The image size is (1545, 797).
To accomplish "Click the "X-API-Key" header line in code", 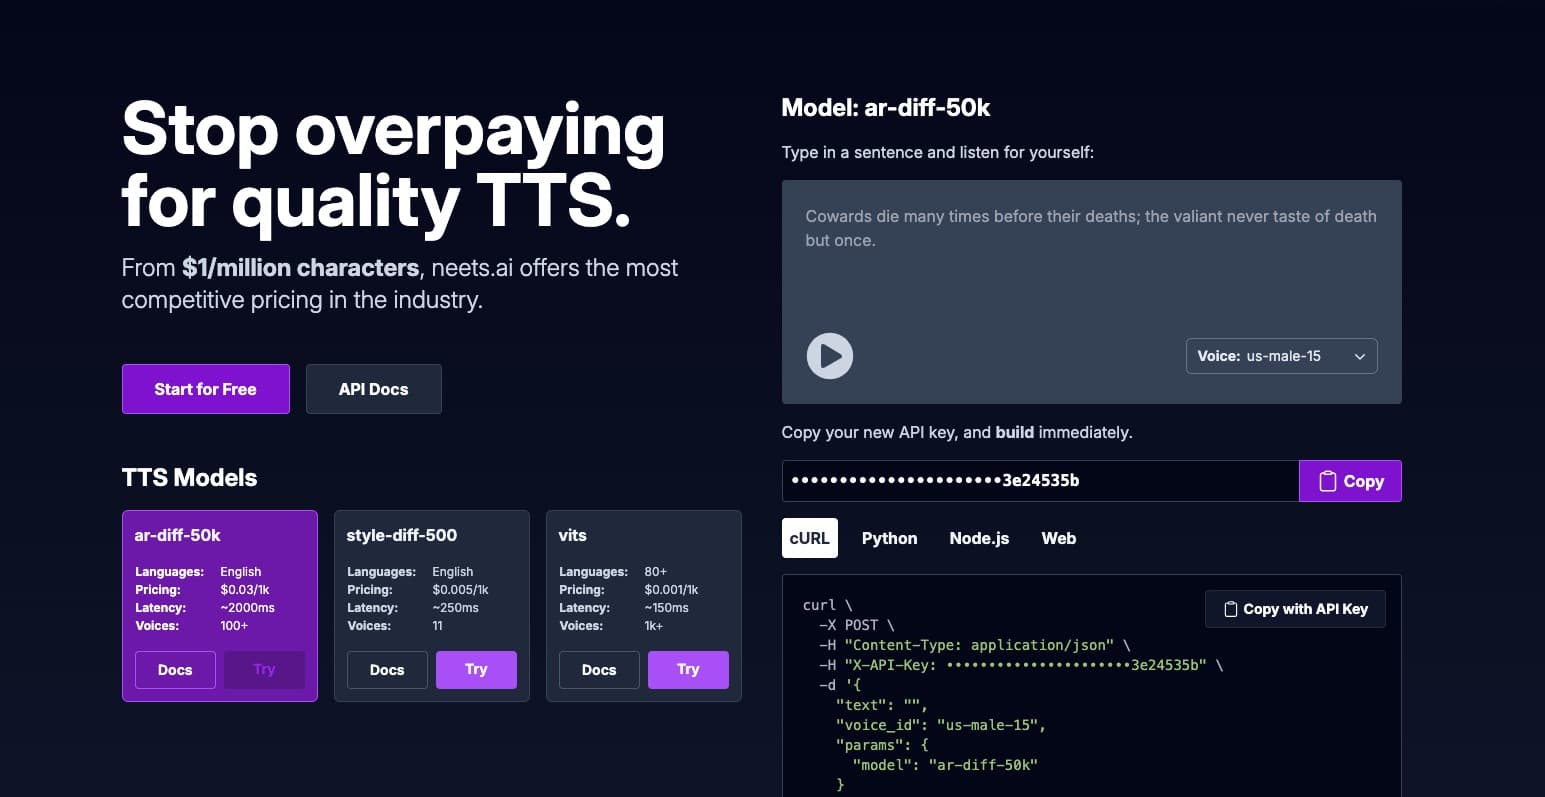I will click(1020, 665).
